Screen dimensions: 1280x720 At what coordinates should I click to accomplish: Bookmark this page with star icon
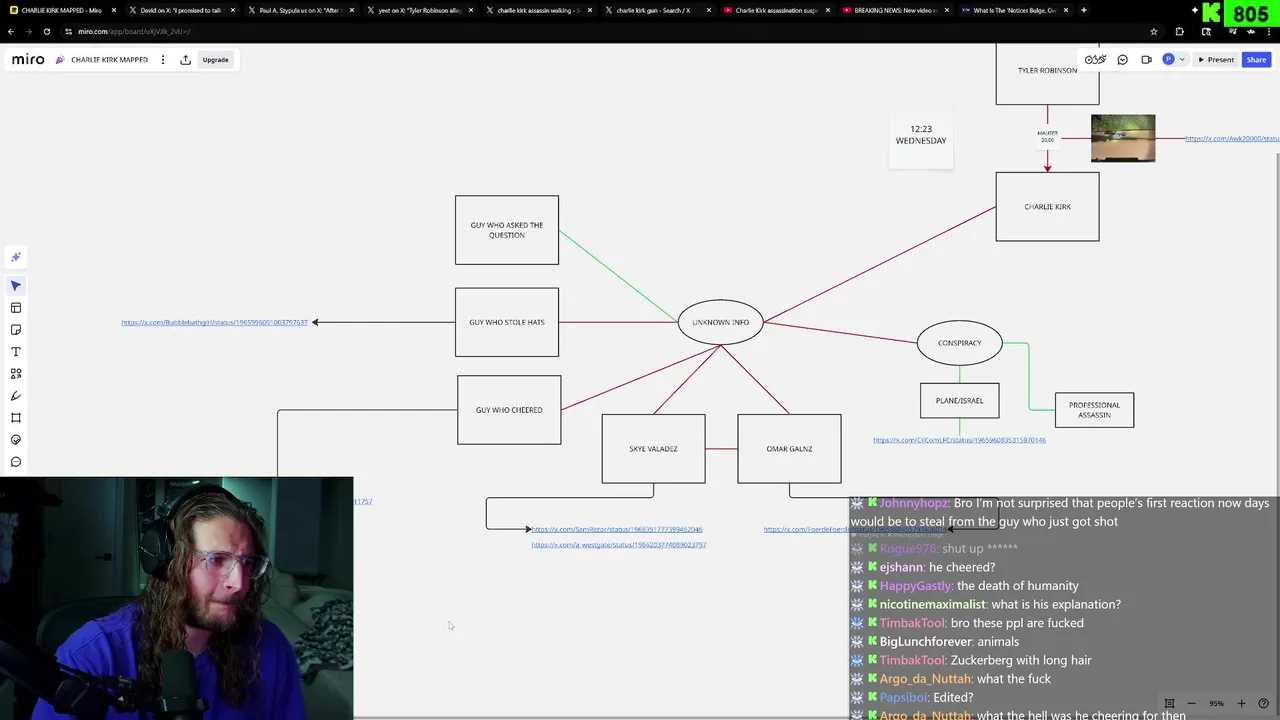click(x=1154, y=31)
